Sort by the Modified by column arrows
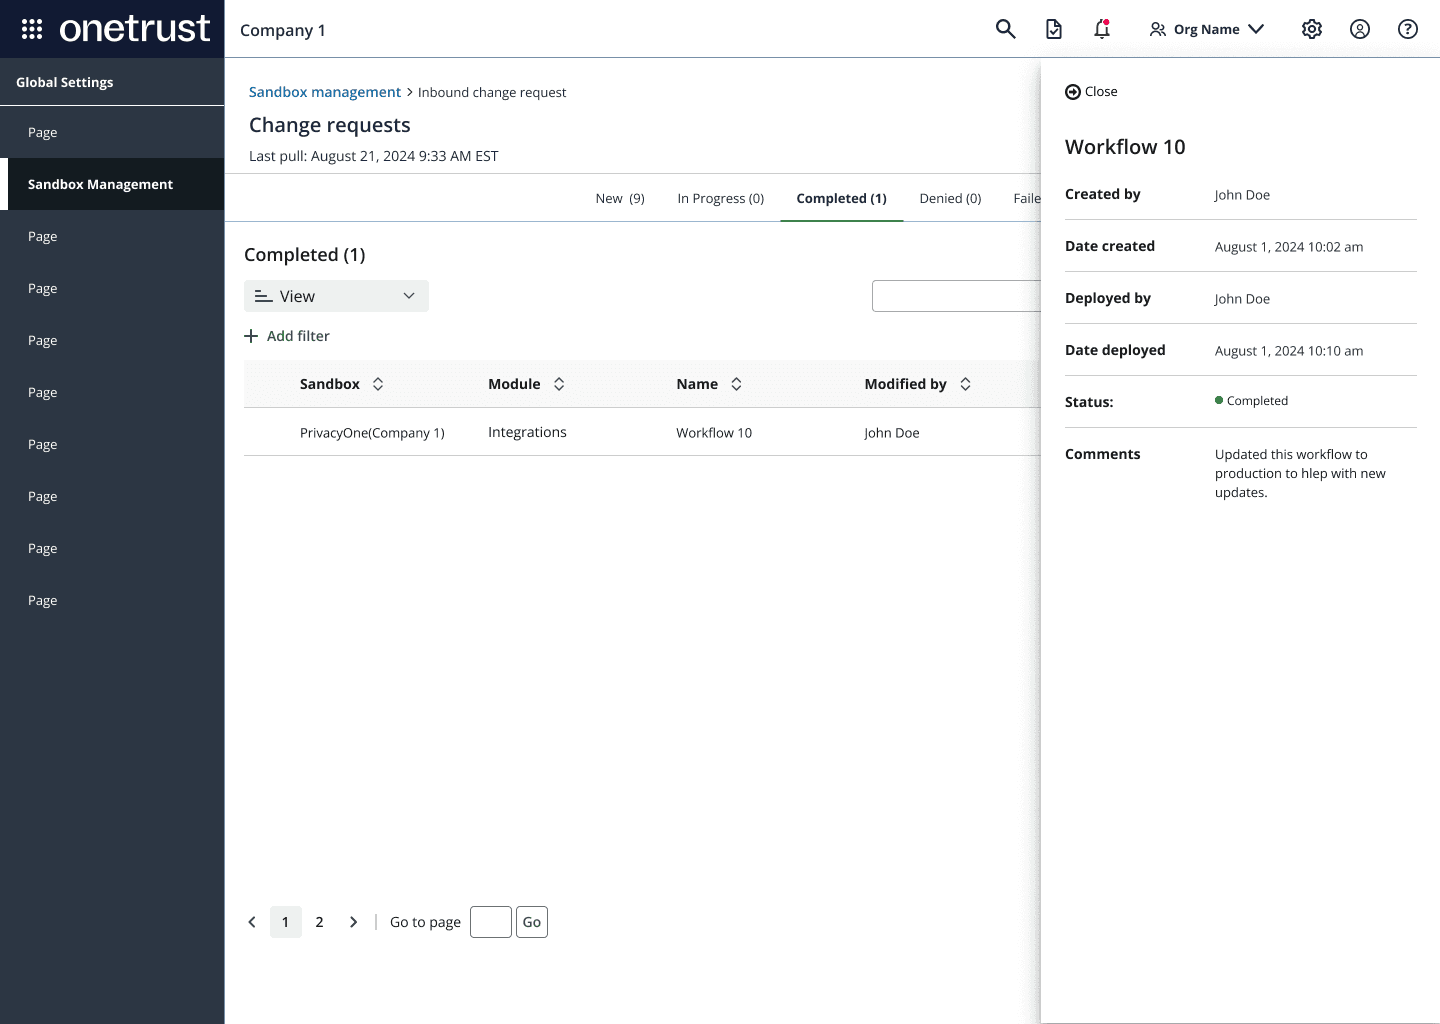Screen dimensions: 1440x1024 click(965, 384)
